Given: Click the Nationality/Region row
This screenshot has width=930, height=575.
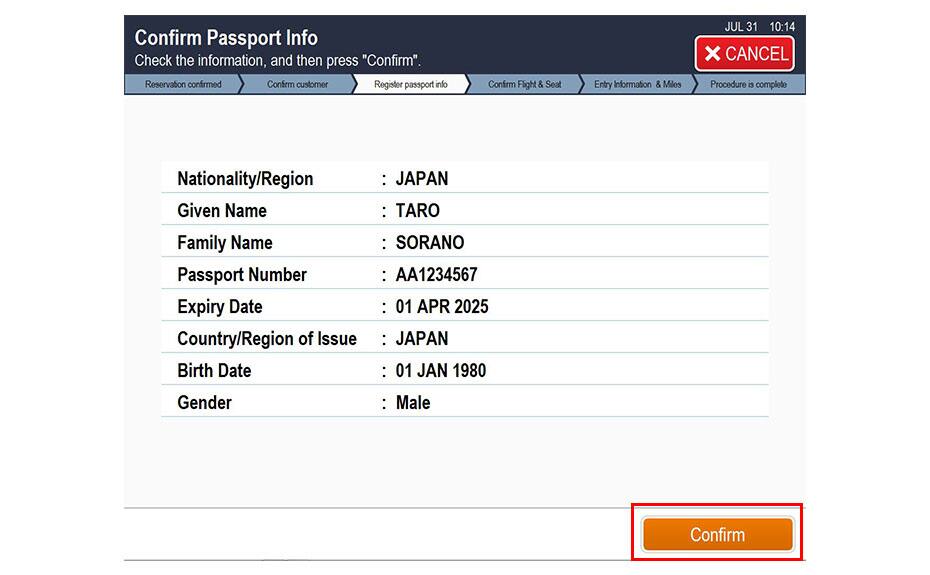Looking at the screenshot, I should pos(464,179).
